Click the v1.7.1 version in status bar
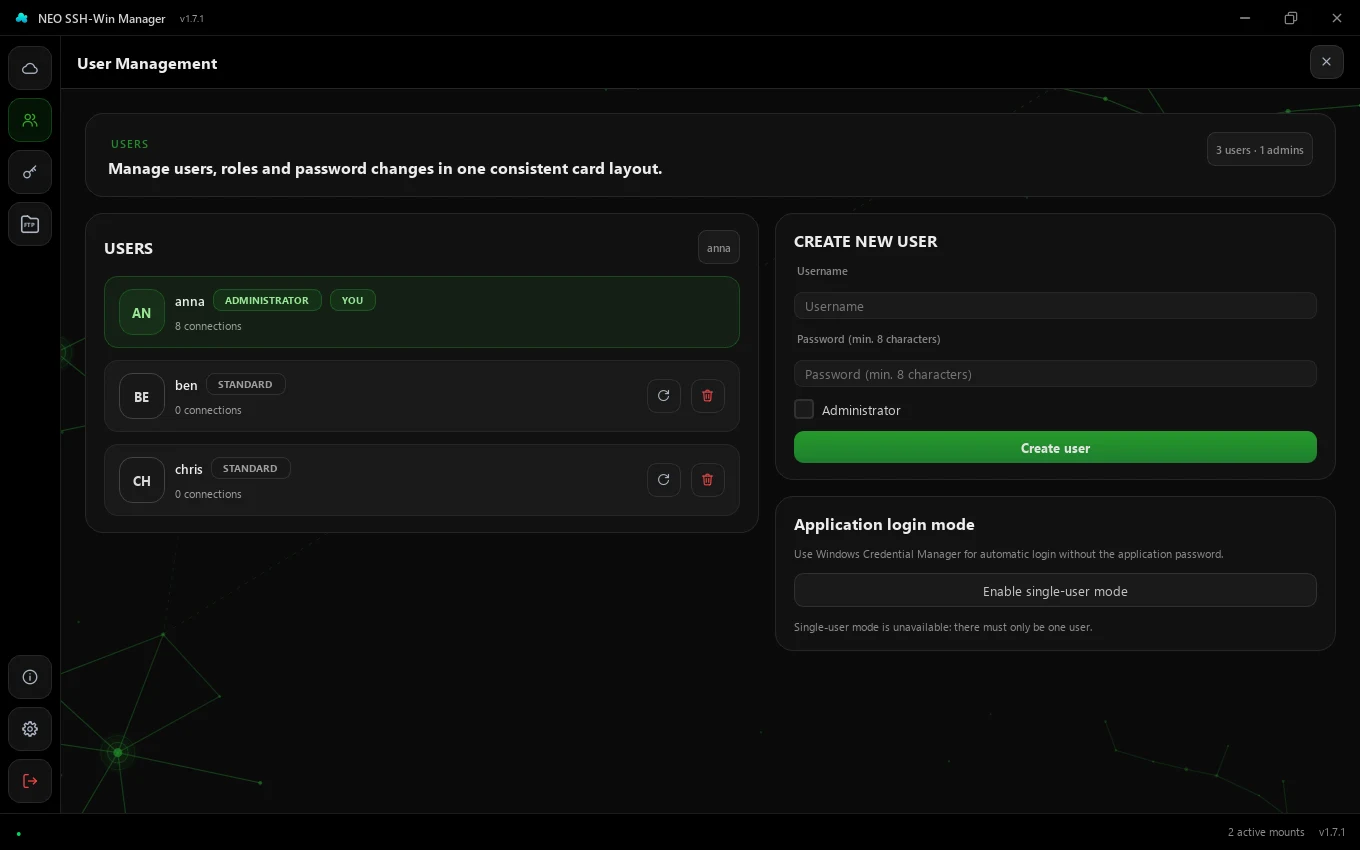The image size is (1360, 850). point(1332,832)
